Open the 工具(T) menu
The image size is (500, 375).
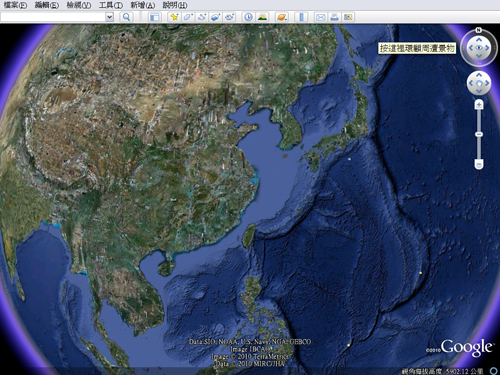(x=111, y=5)
